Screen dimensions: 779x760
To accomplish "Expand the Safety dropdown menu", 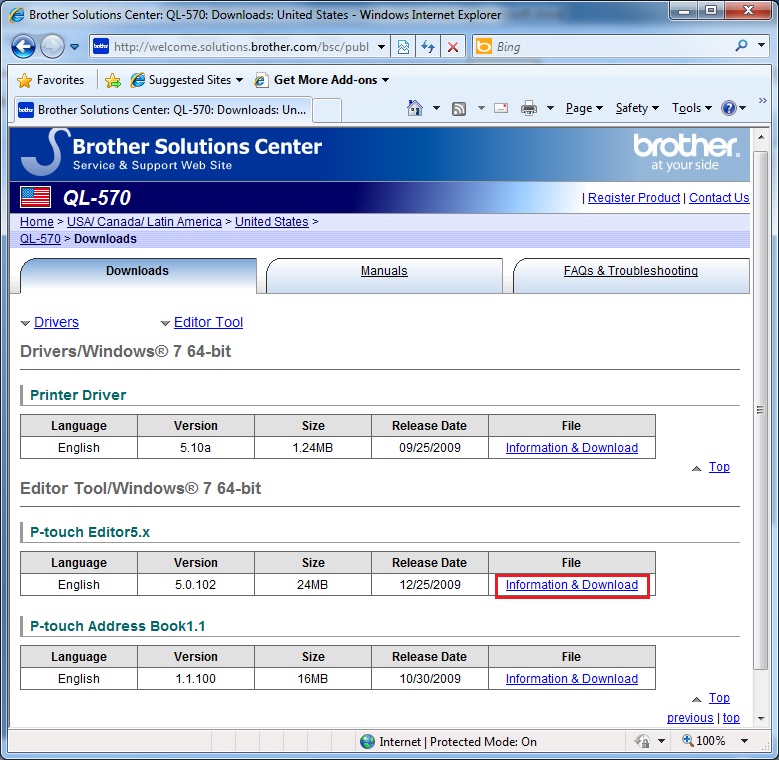I will [637, 108].
